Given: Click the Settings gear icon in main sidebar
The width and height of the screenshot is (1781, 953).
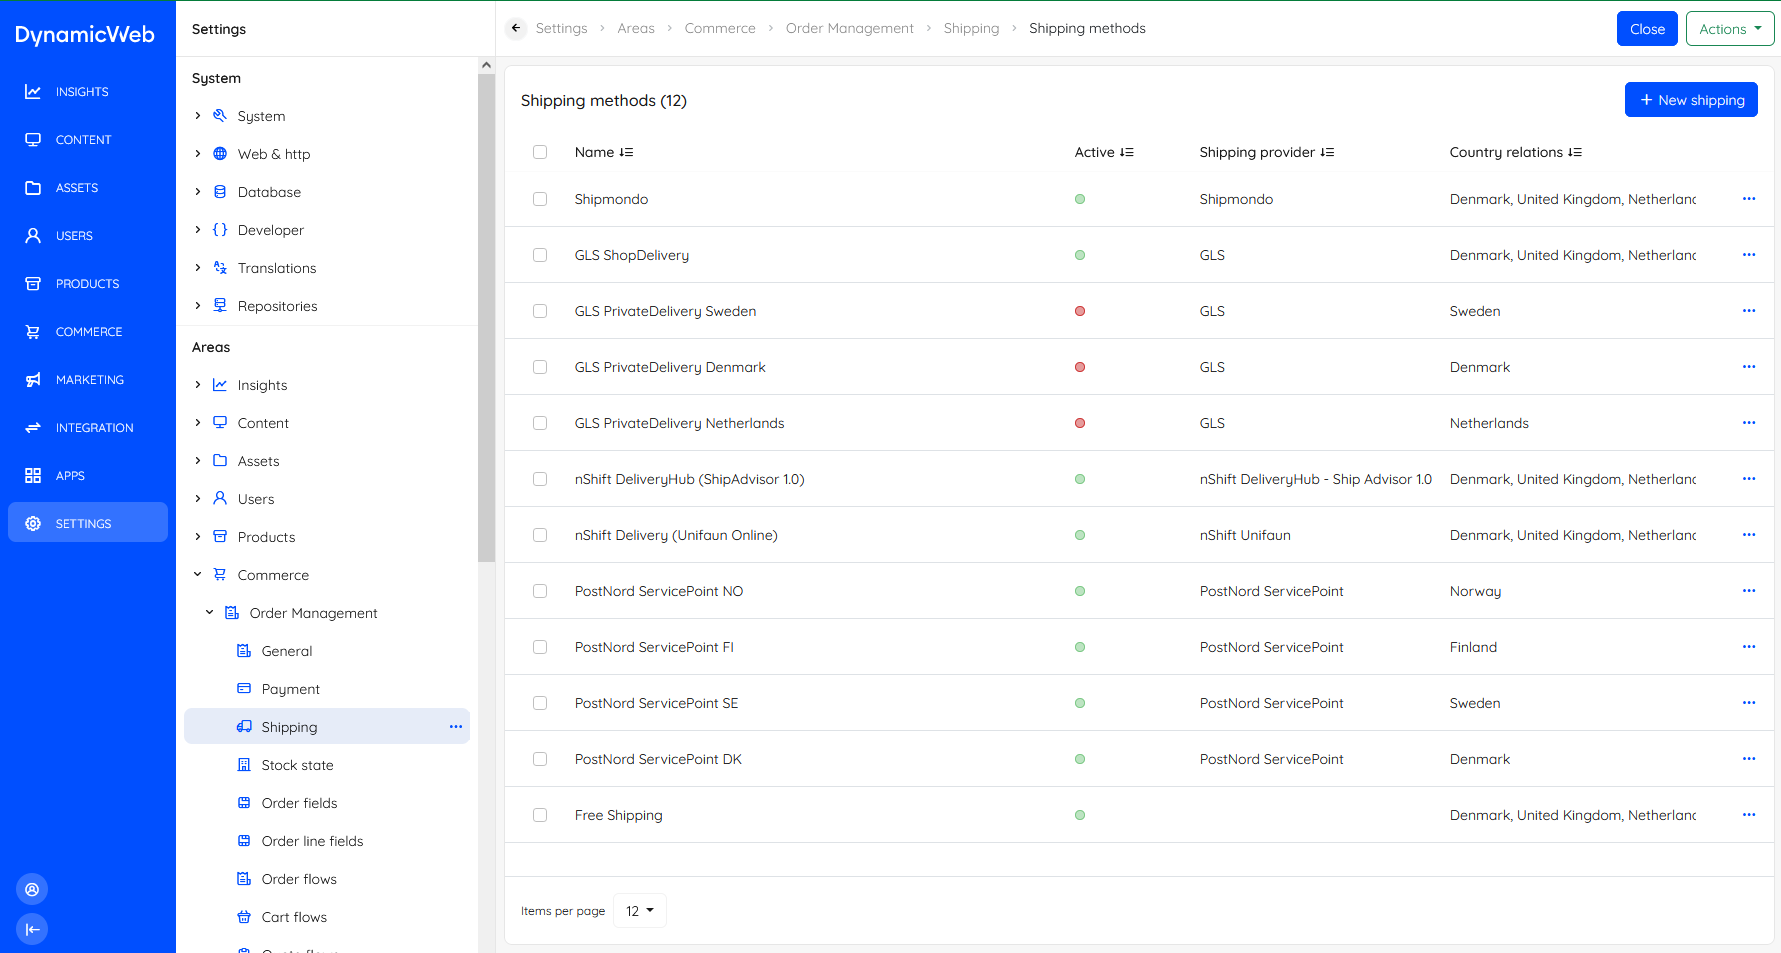Looking at the screenshot, I should [33, 524].
